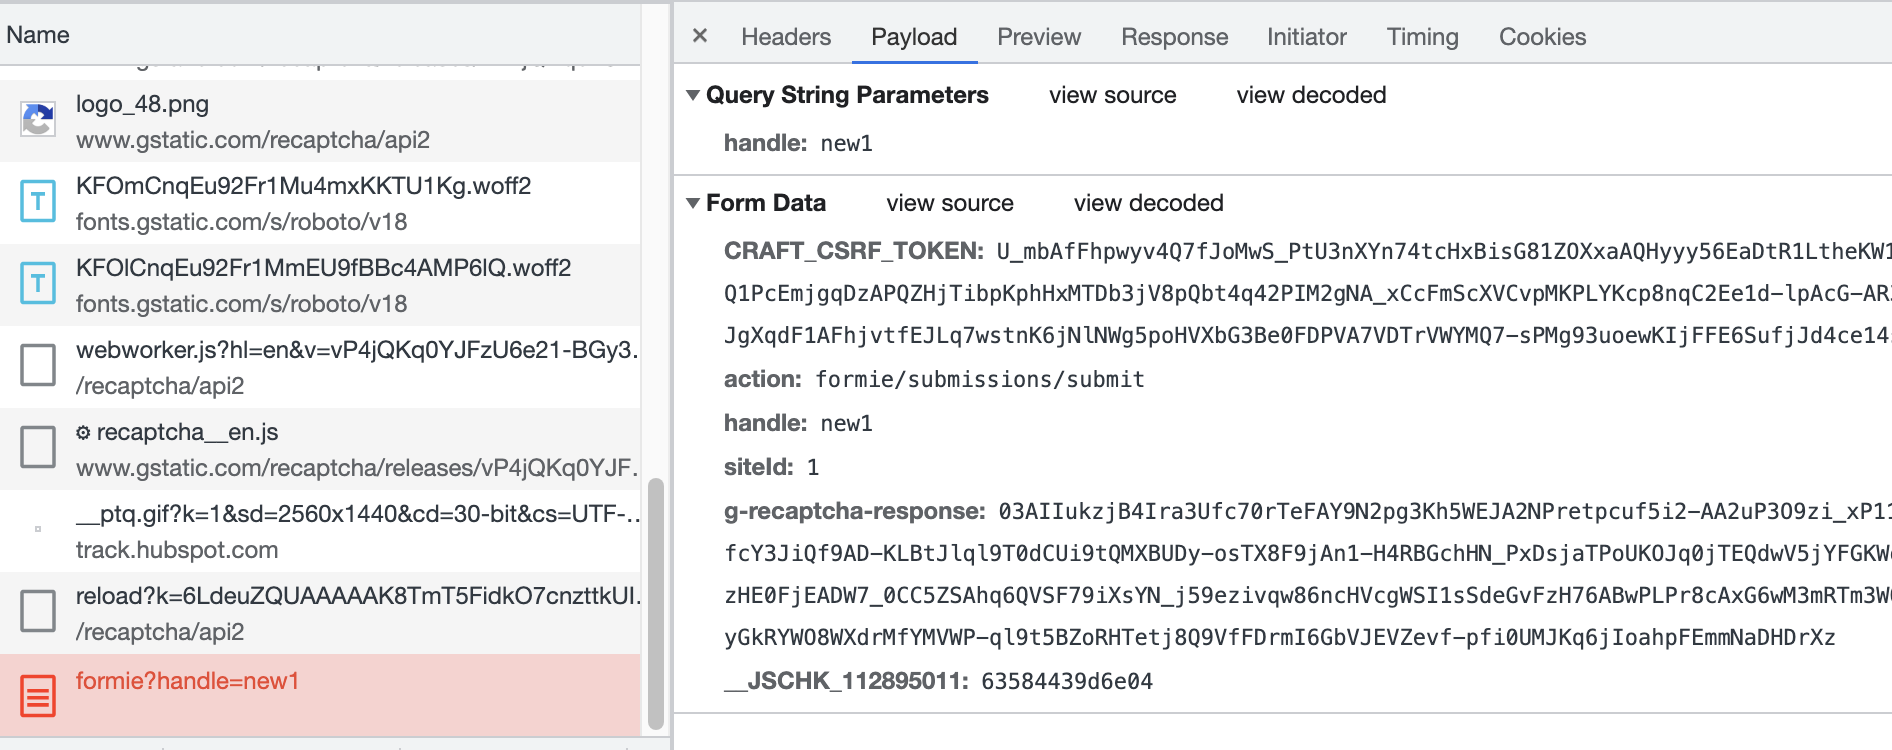The width and height of the screenshot is (1892, 750).
Task: Open the Headers tab
Action: point(786,37)
